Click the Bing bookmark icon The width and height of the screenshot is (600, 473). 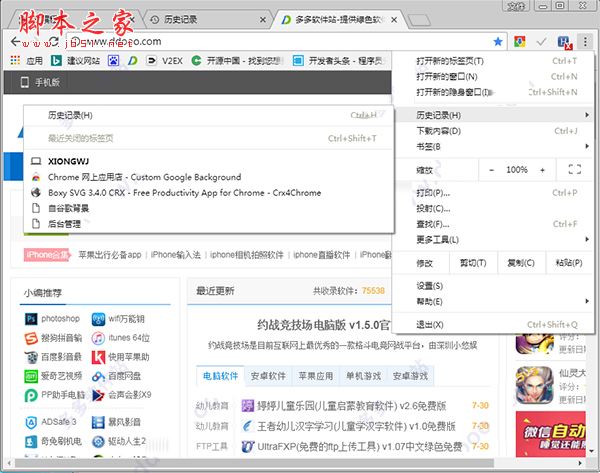pyautogui.click(x=56, y=60)
